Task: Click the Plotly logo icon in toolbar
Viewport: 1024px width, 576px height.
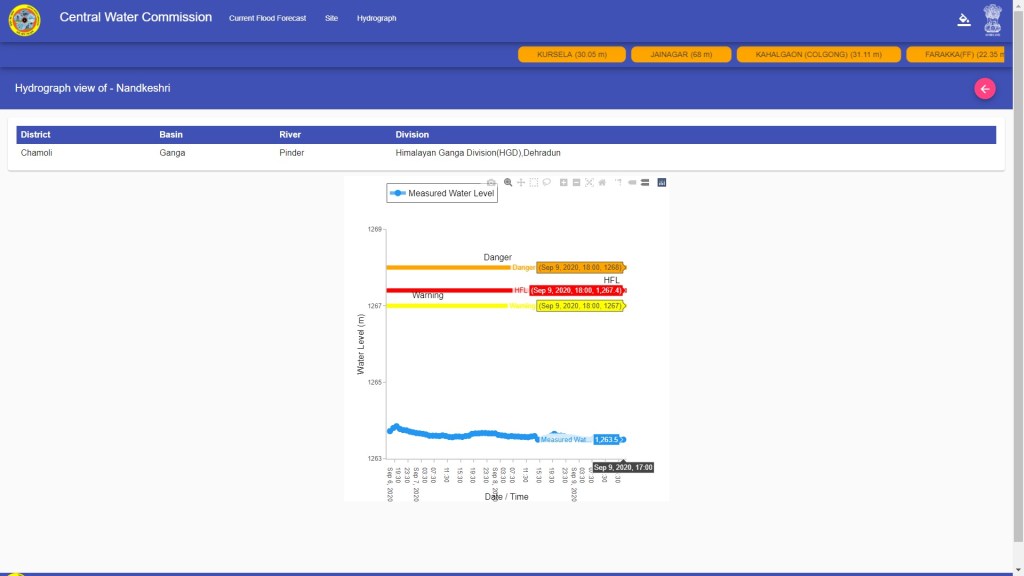Action: (x=662, y=182)
